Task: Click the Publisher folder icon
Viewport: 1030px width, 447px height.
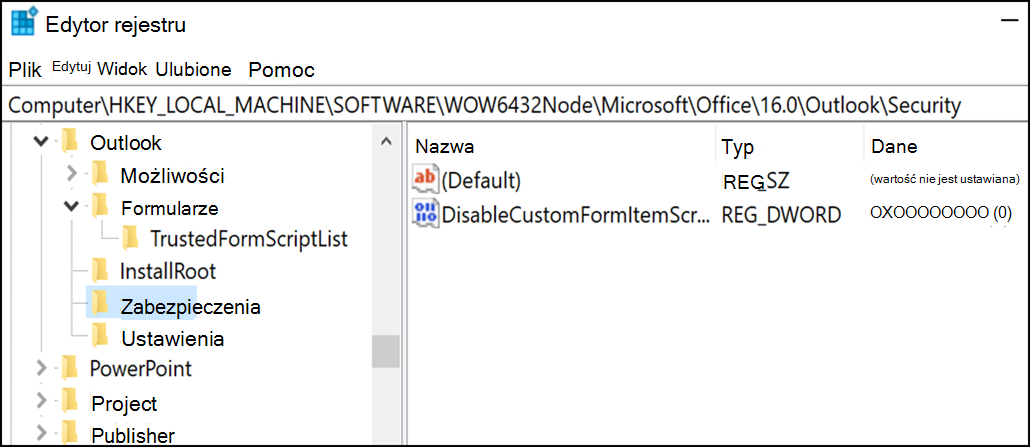Action: click(70, 433)
